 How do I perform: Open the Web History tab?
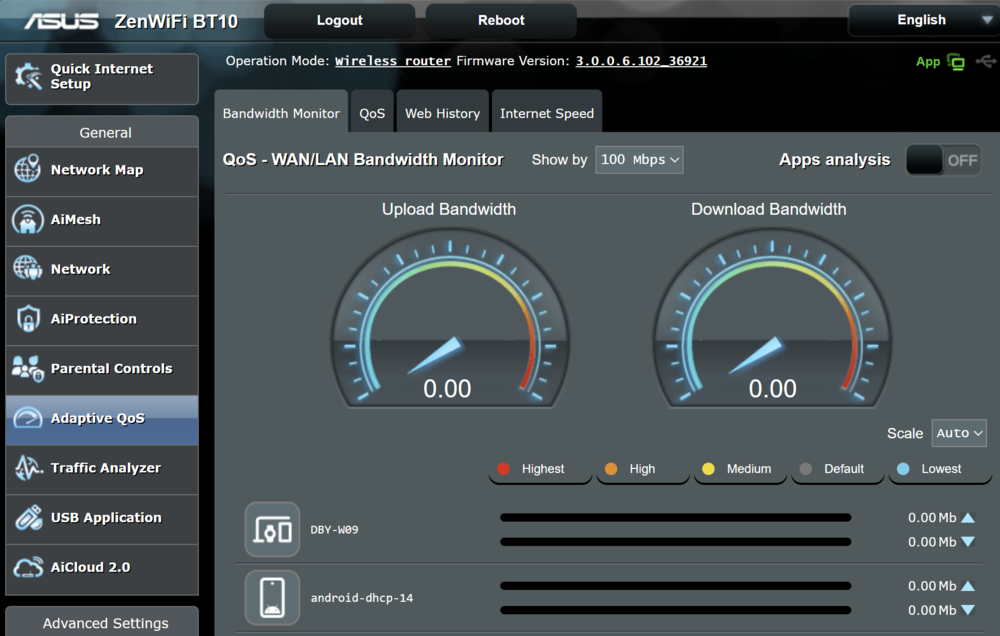point(443,113)
